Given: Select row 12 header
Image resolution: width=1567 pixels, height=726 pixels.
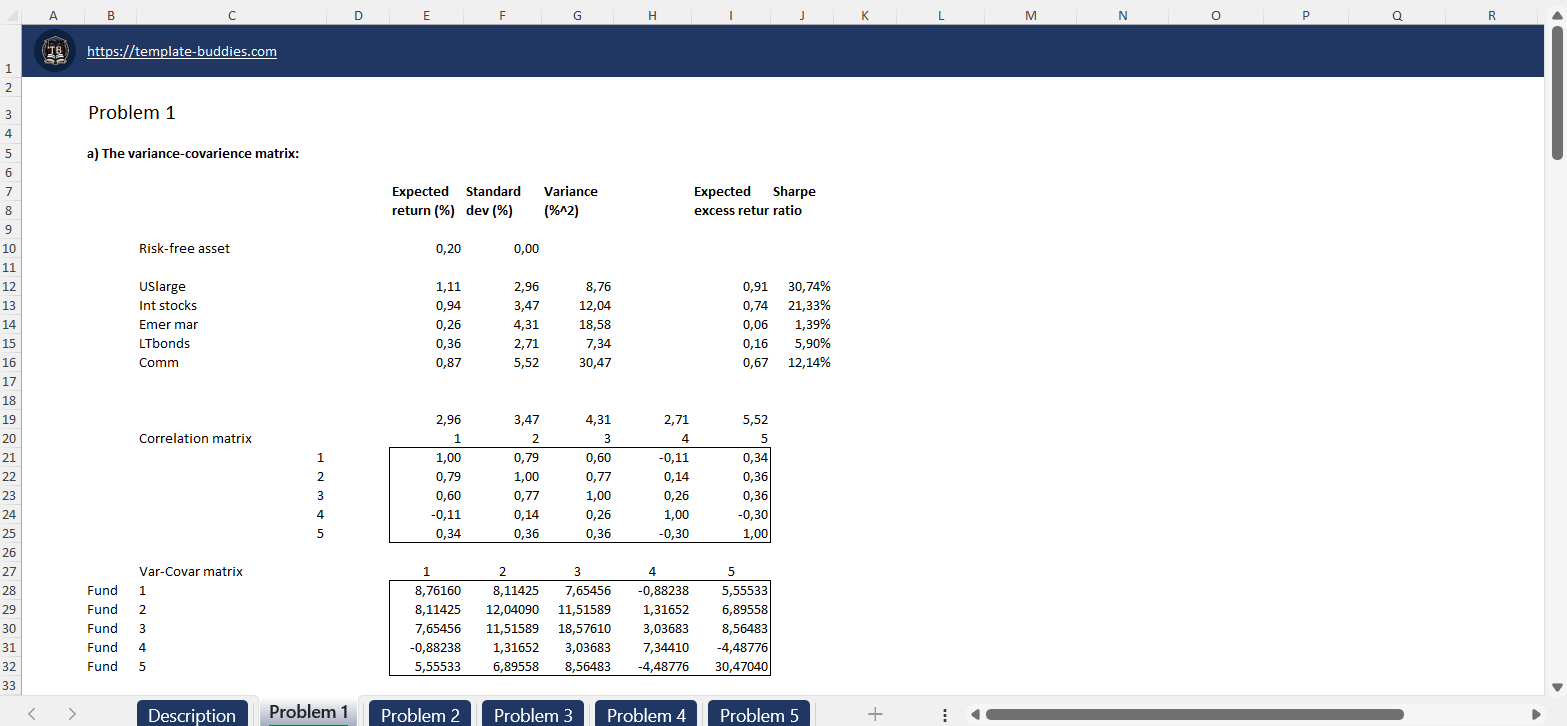Looking at the screenshot, I should [x=9, y=287].
